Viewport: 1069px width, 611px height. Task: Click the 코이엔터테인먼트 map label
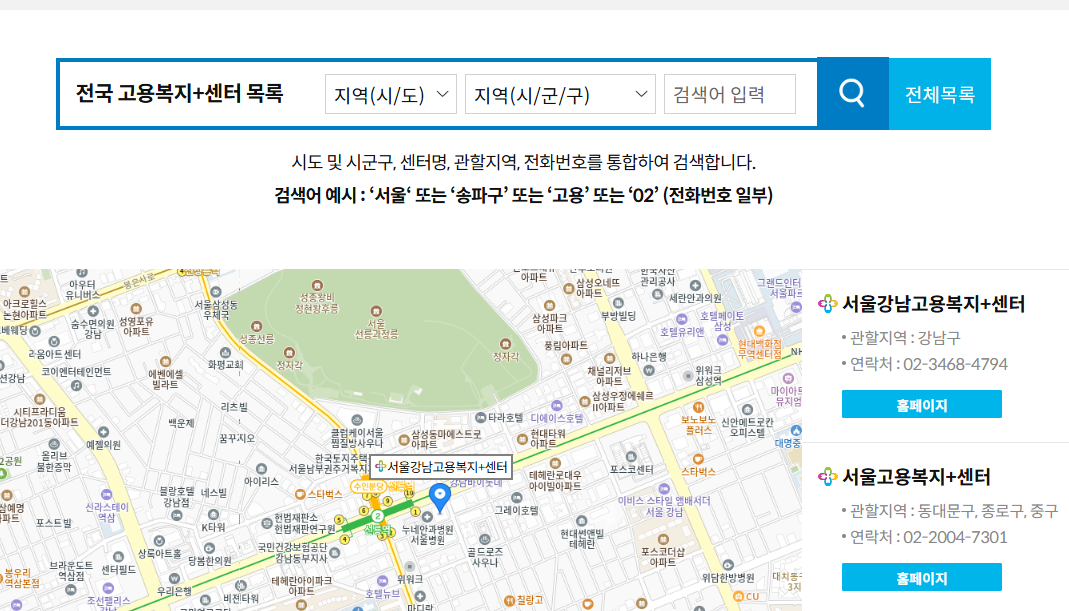coord(76,372)
